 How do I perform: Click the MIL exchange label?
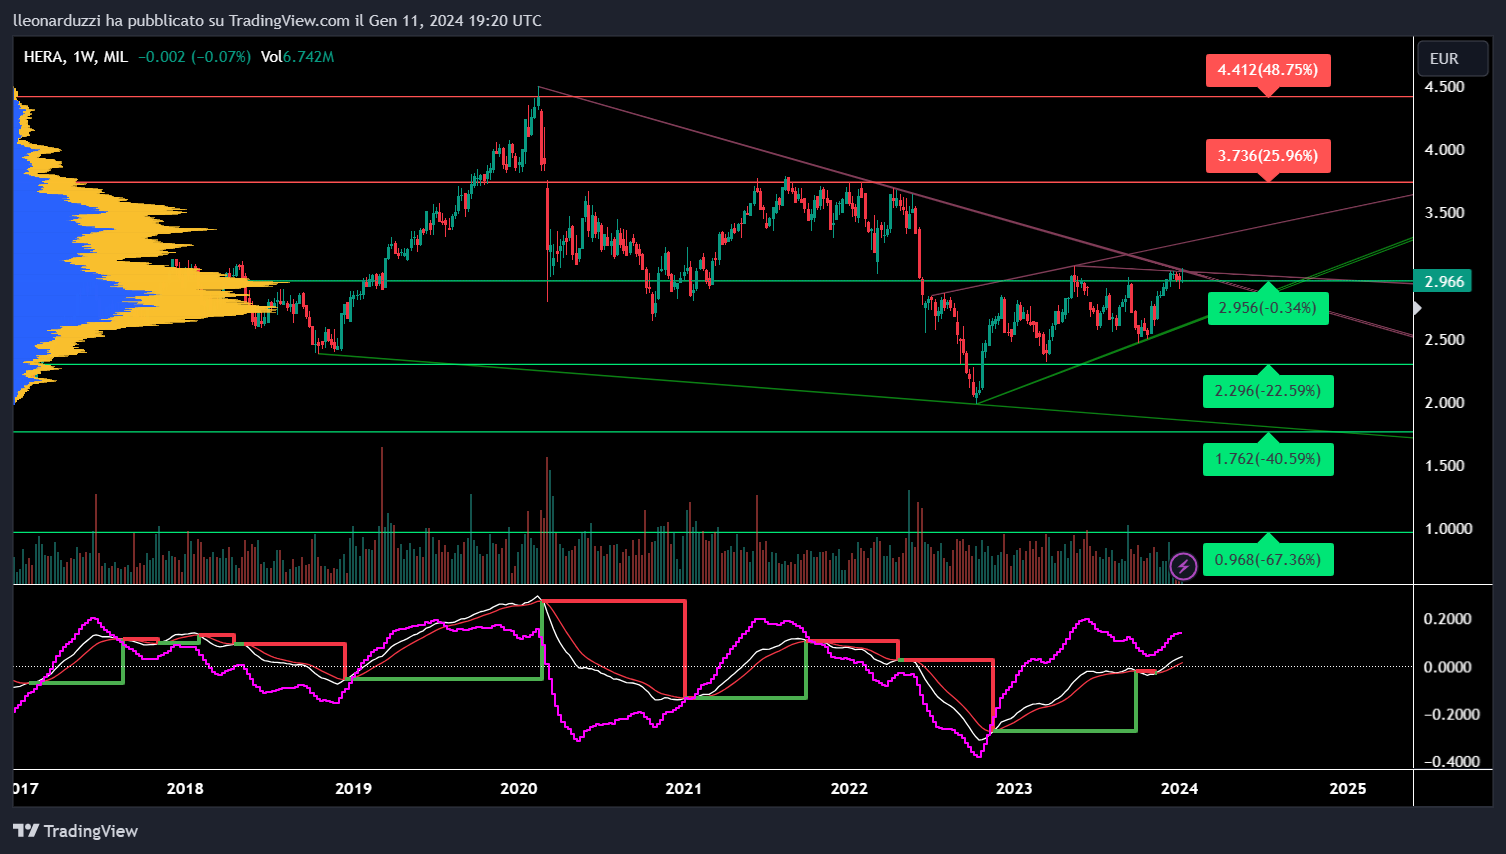115,57
